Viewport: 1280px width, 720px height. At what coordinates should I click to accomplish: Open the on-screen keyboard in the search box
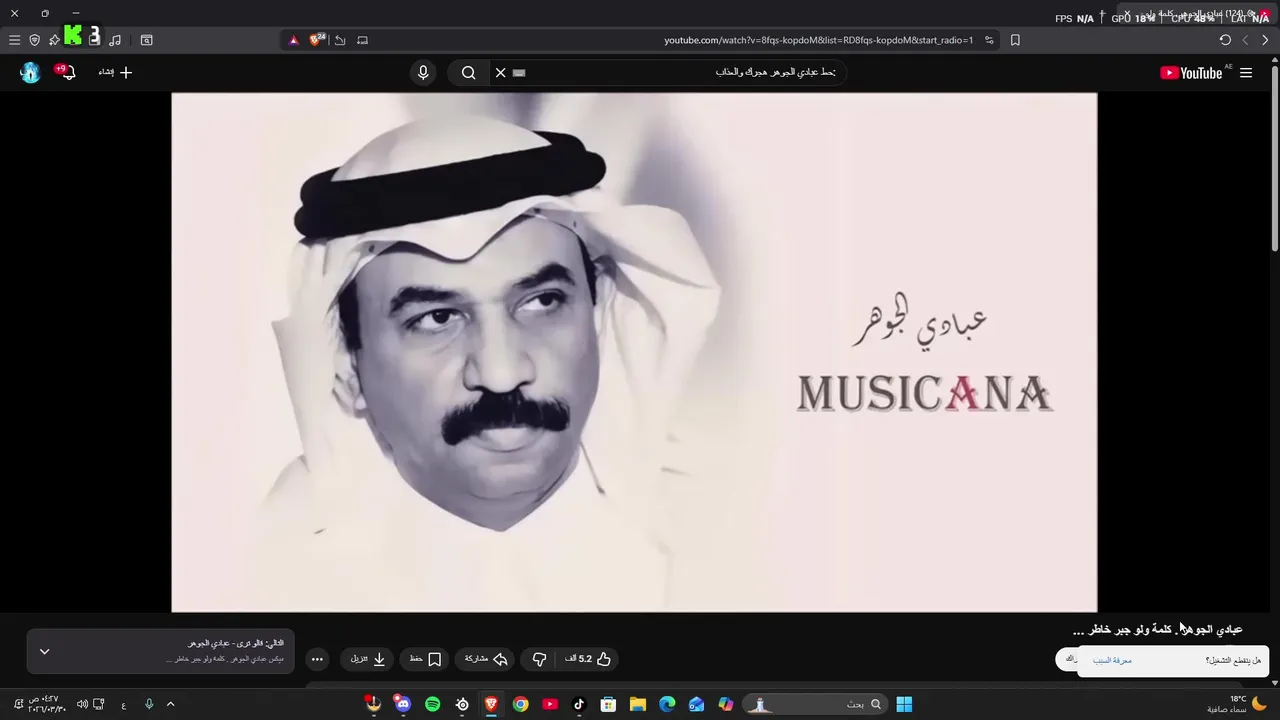point(519,73)
